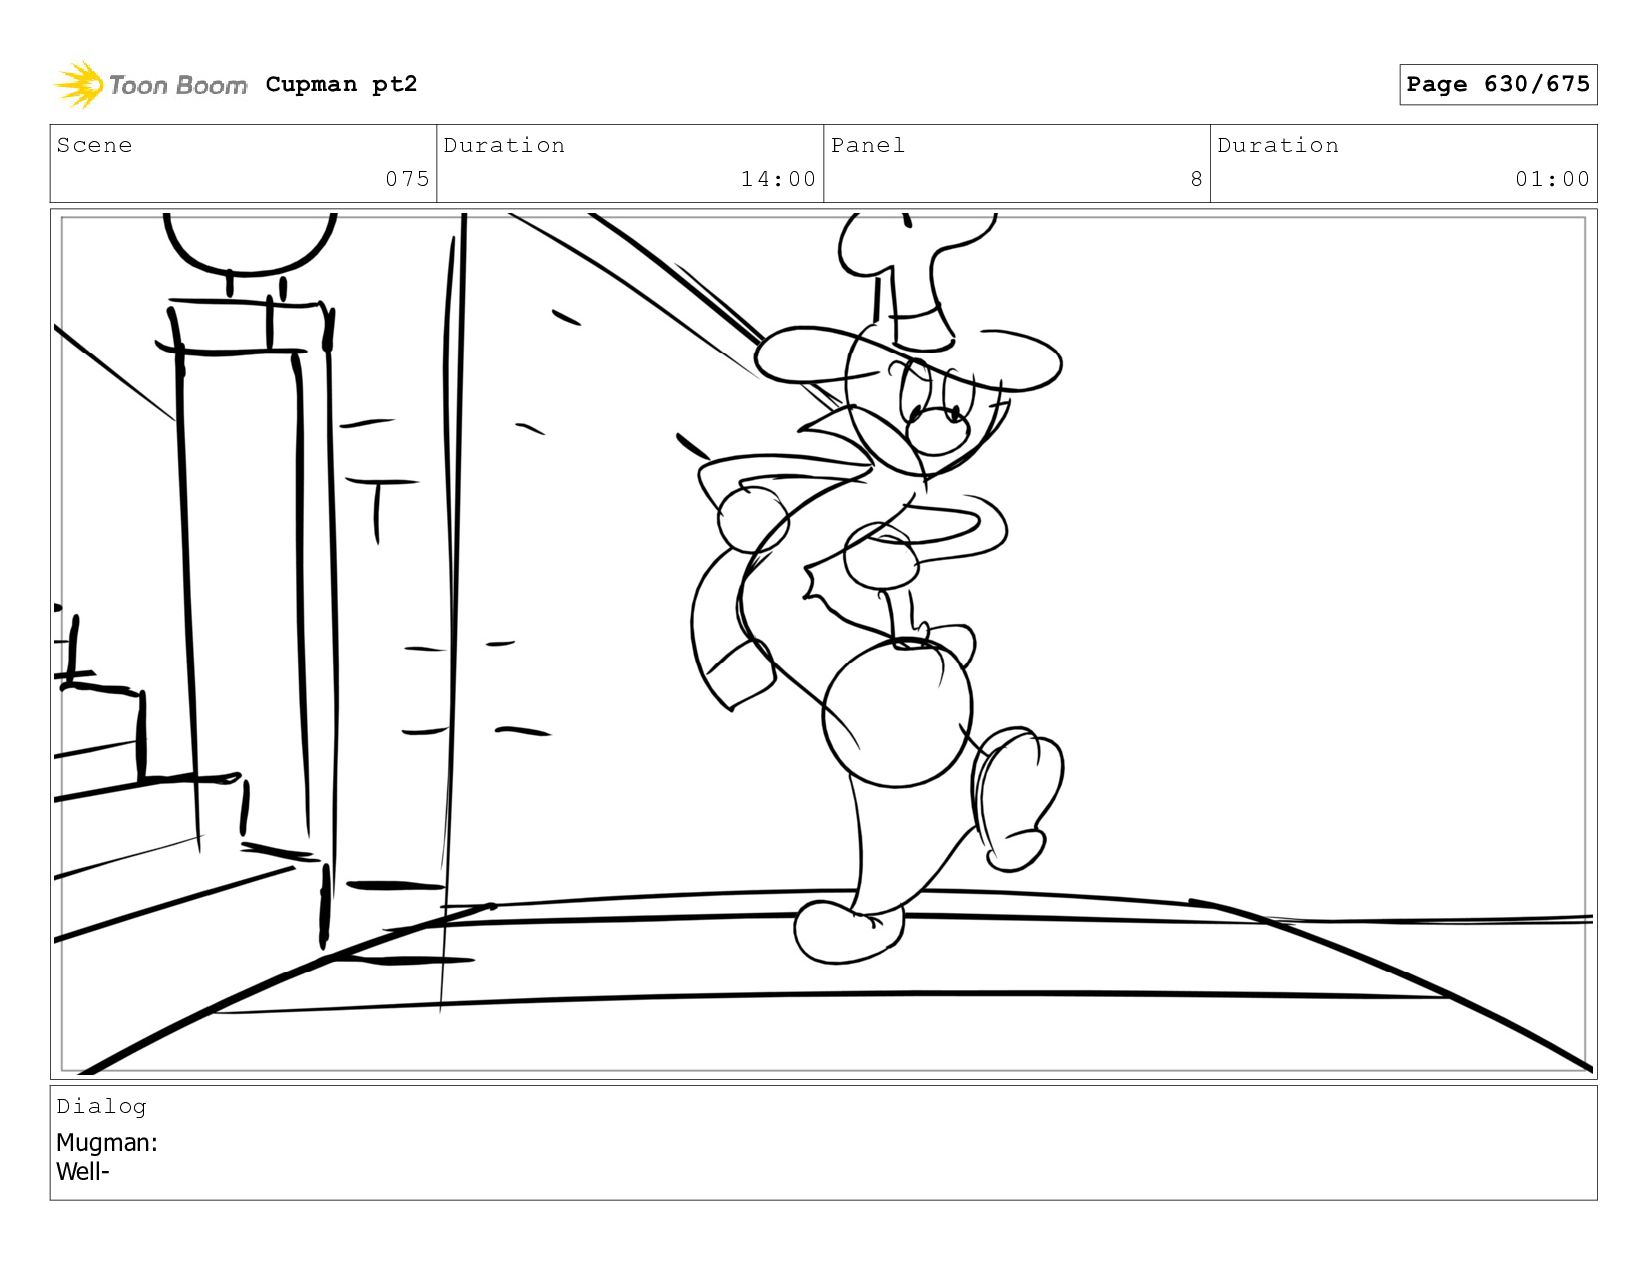Click the 'Page 630/675' page indicator
The height and width of the screenshot is (1275, 1650).
click(x=1498, y=84)
